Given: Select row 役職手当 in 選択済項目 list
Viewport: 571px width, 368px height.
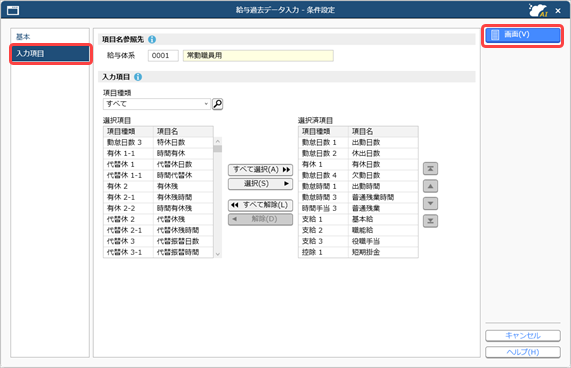Looking at the screenshot, I should coord(358,241).
